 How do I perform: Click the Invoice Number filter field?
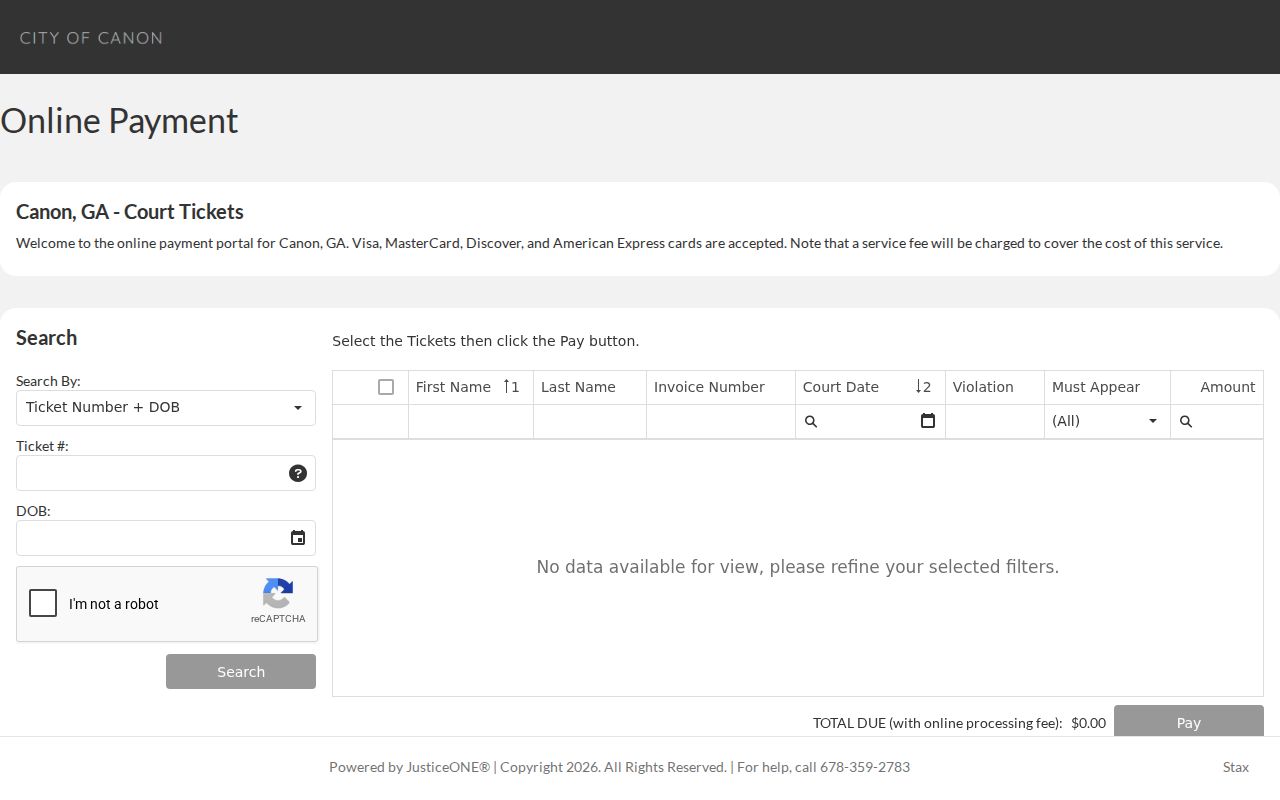point(721,421)
